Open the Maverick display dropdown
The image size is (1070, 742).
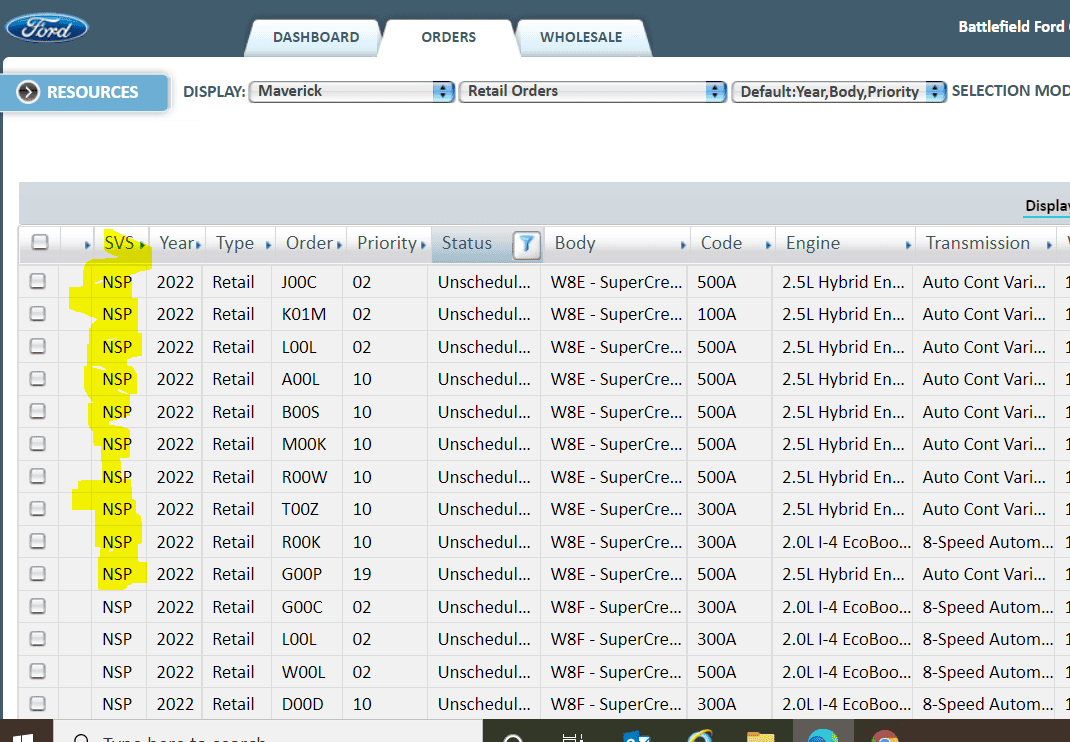coord(351,91)
